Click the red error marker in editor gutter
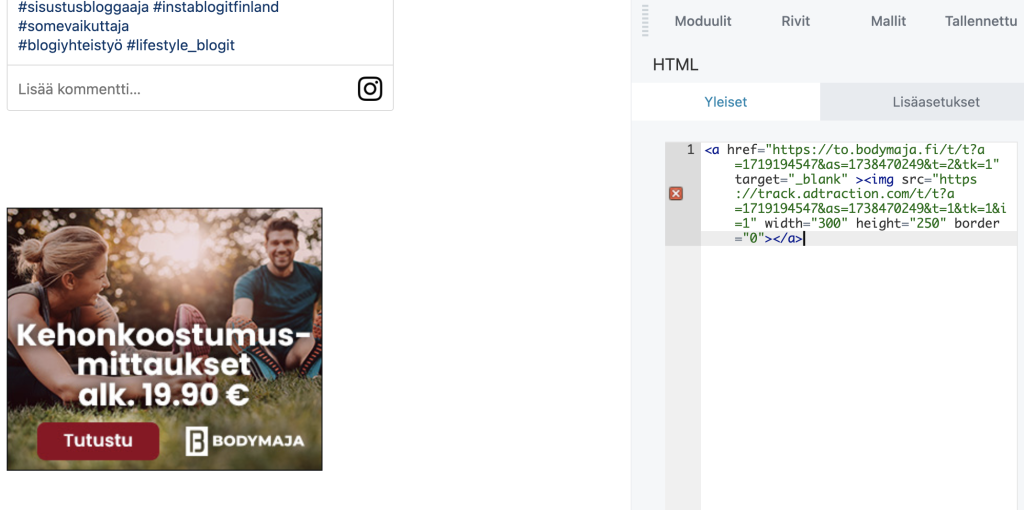1024x510 pixels. tap(676, 193)
